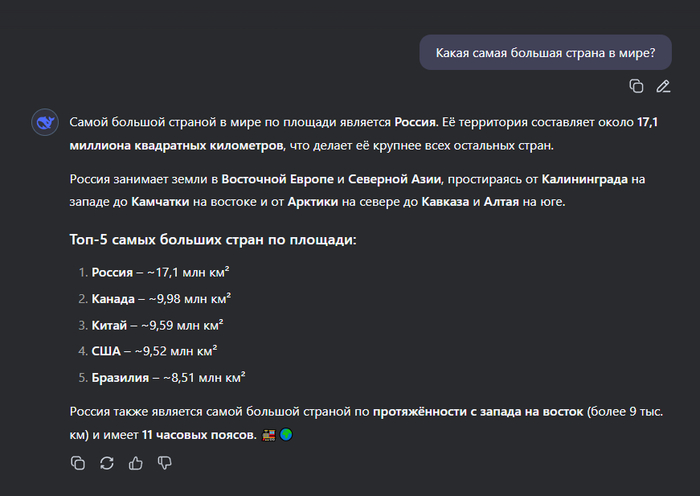Click the train emoji after часовых поясов
The image size is (700, 496).
[269, 434]
